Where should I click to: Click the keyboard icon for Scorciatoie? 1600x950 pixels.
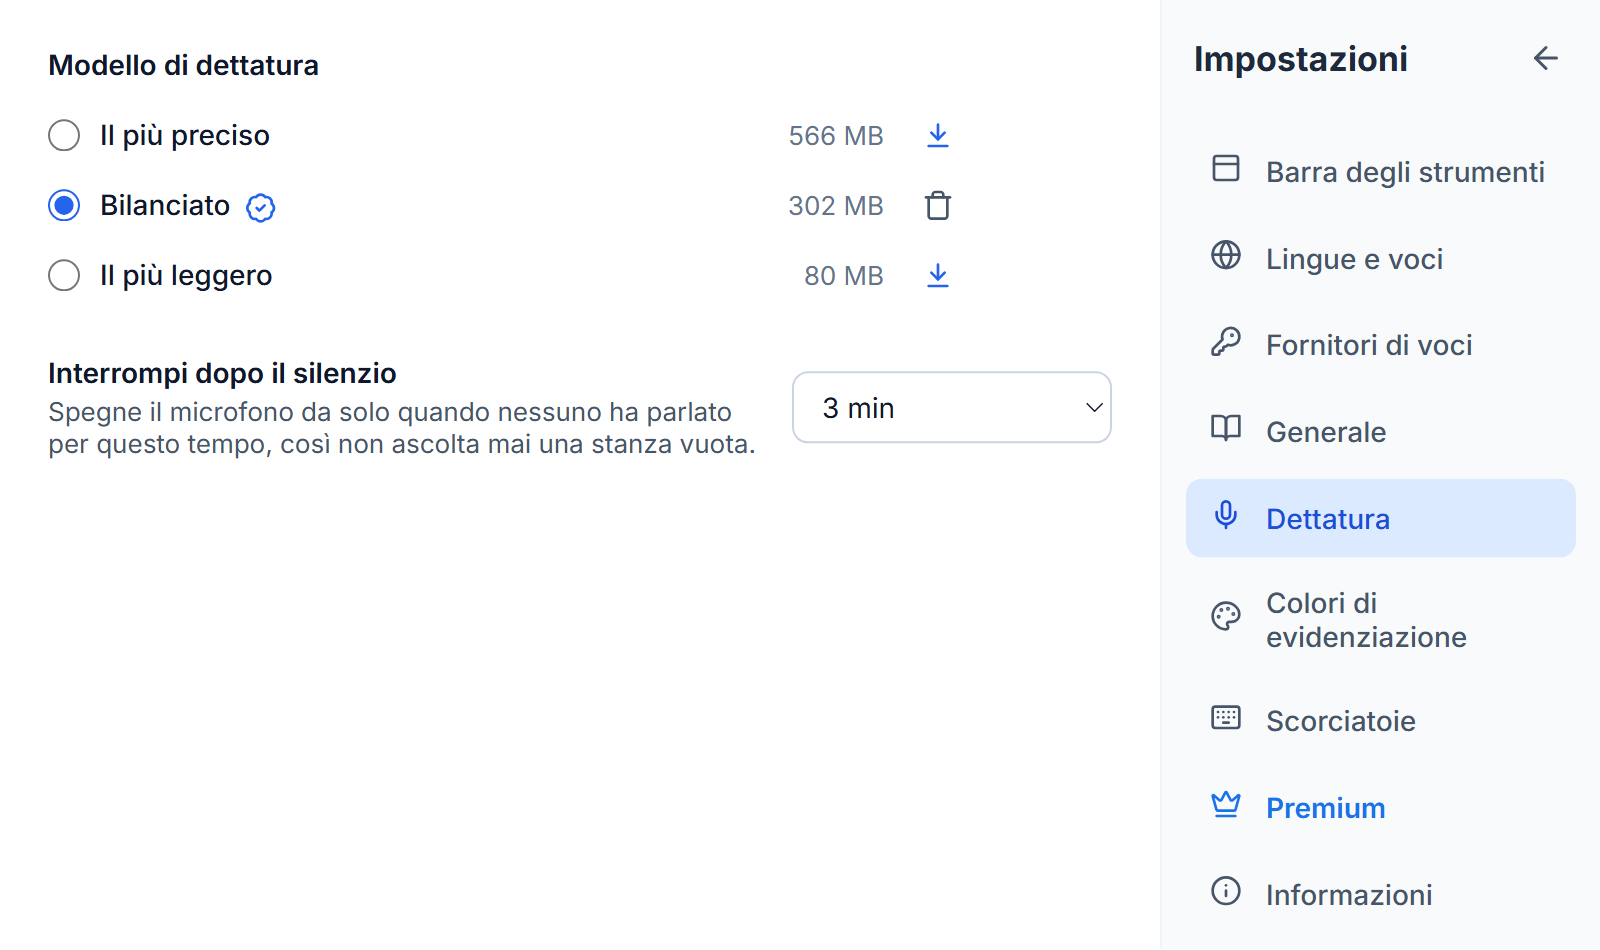(x=1226, y=717)
